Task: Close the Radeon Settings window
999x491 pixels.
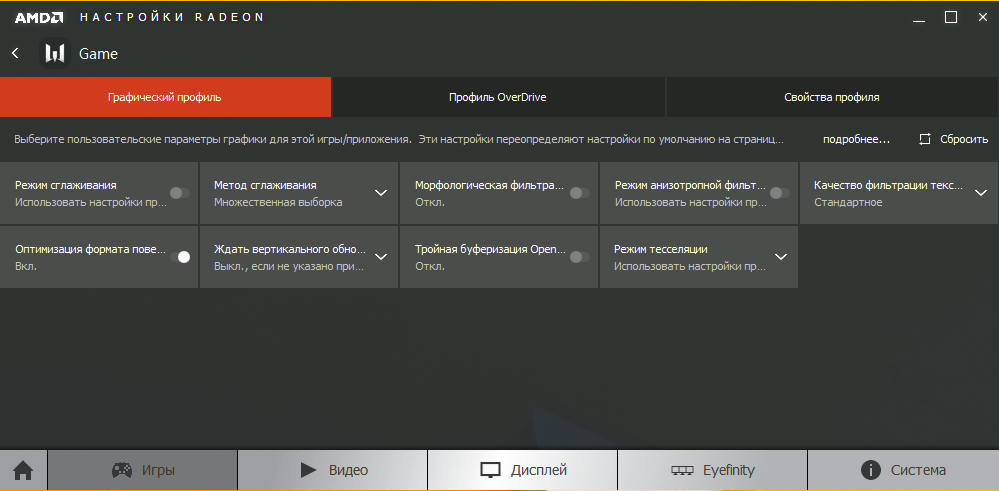Action: point(982,18)
